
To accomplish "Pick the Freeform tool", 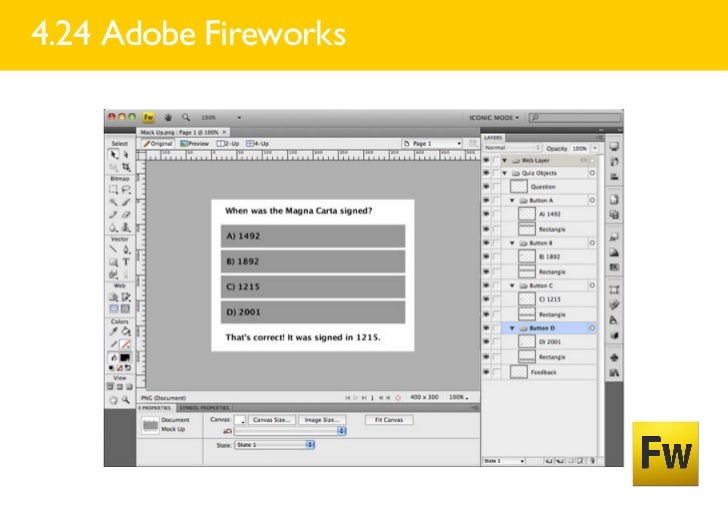I will [x=114, y=274].
